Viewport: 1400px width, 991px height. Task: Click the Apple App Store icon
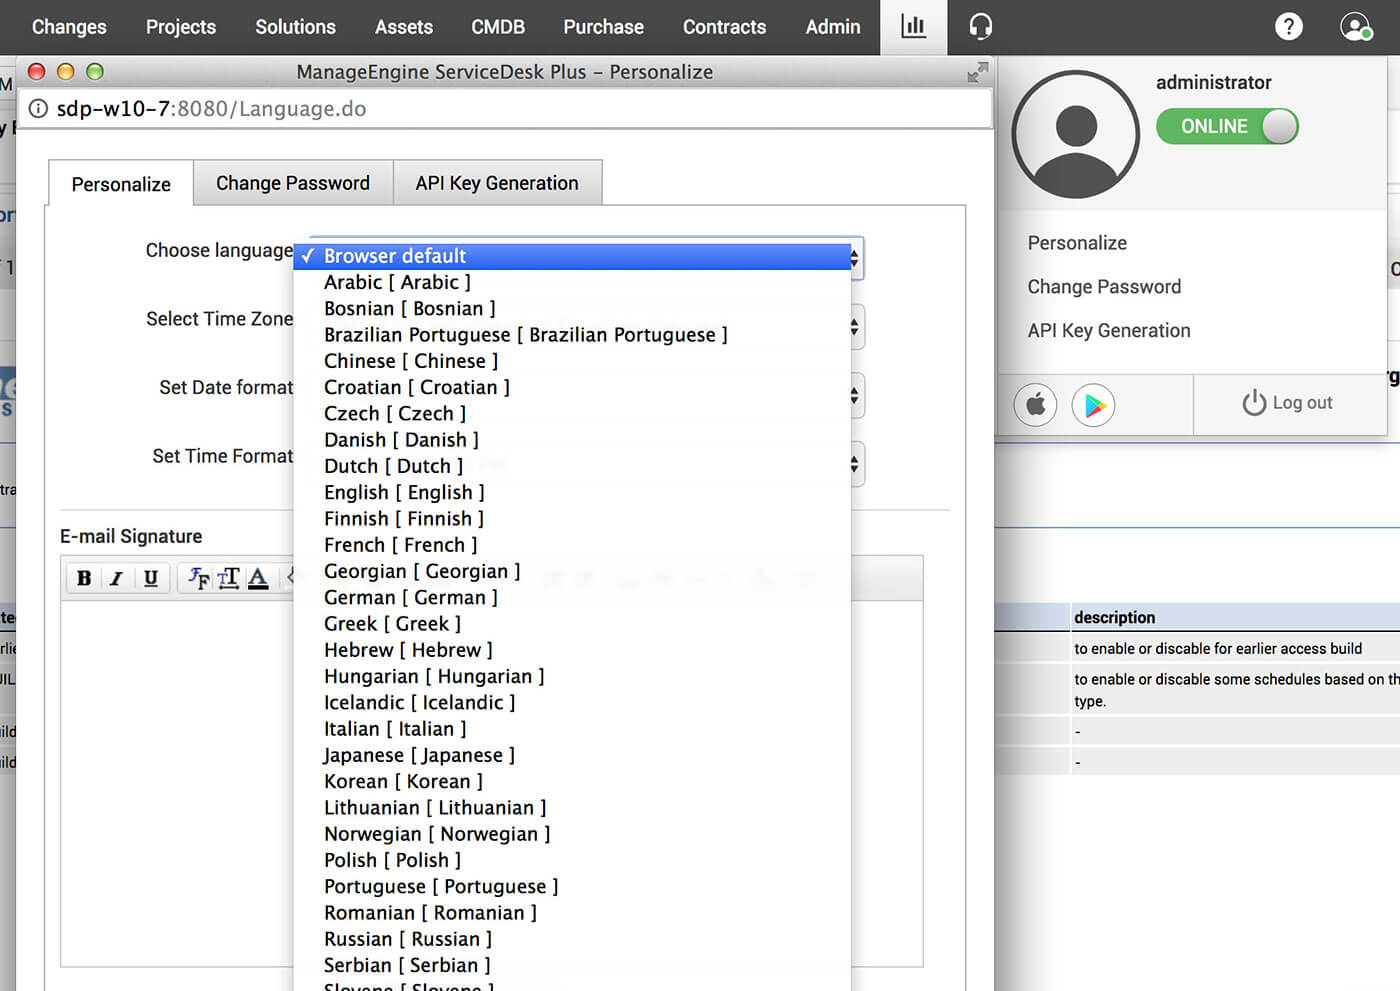point(1036,405)
